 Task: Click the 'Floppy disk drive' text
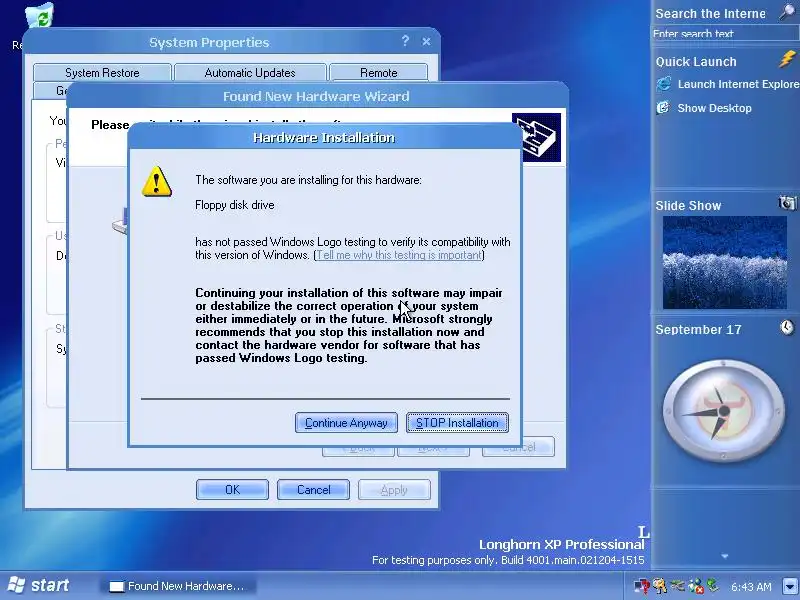pos(235,205)
